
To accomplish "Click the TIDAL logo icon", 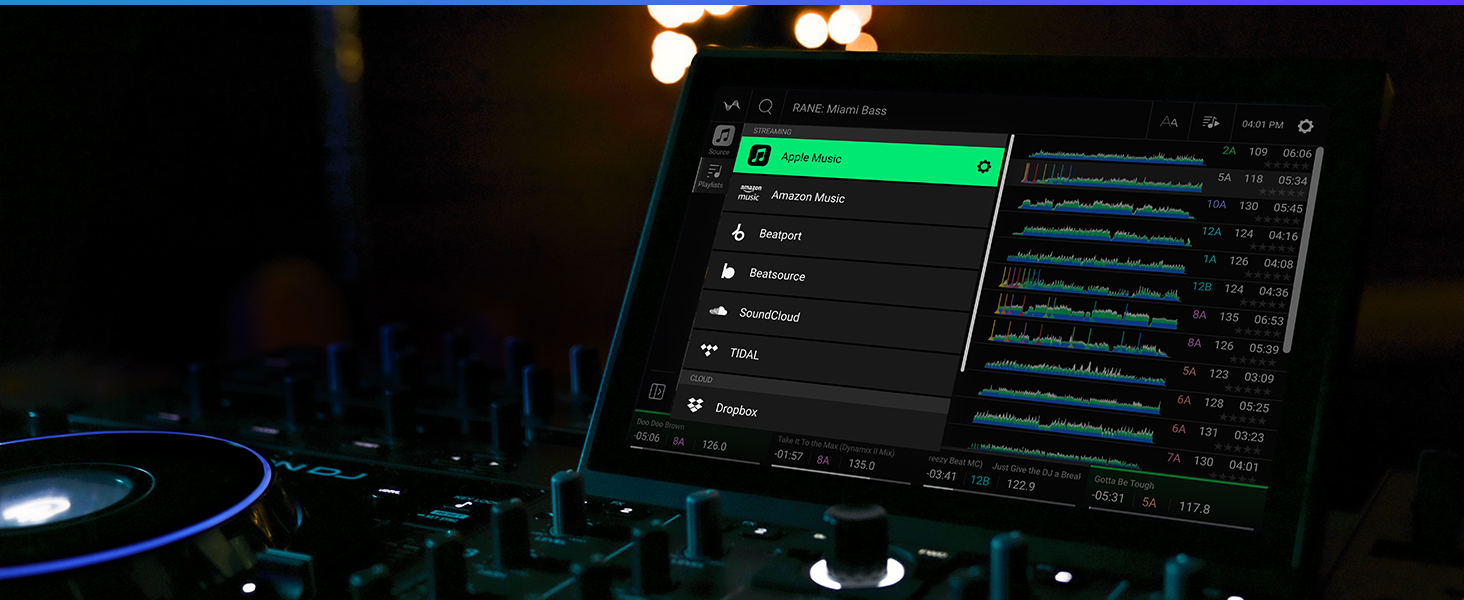I will (709, 351).
